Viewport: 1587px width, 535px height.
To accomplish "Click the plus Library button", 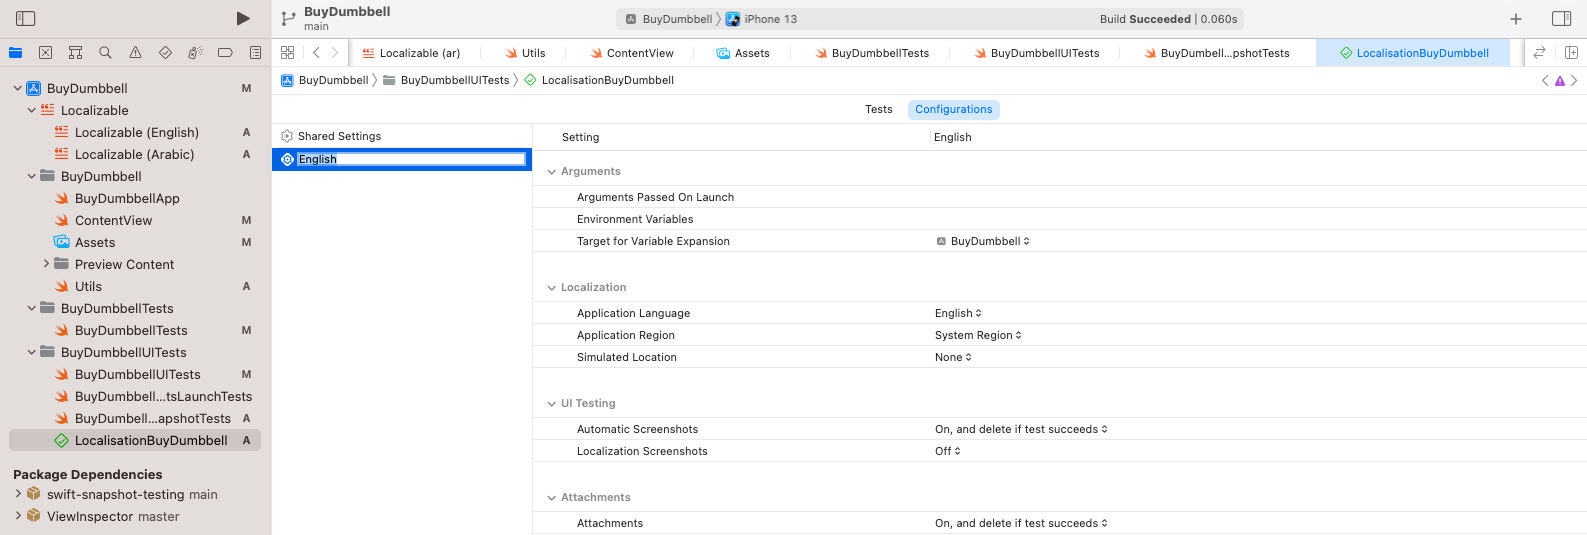I will (x=1516, y=19).
